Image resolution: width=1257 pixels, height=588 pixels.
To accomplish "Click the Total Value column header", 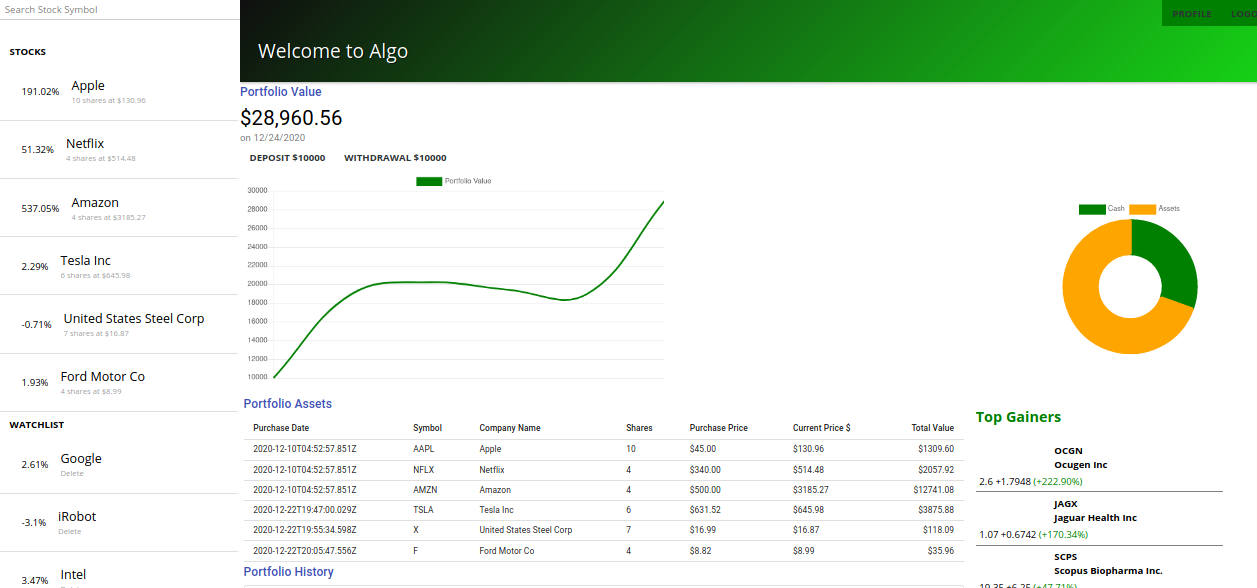I will [933, 428].
